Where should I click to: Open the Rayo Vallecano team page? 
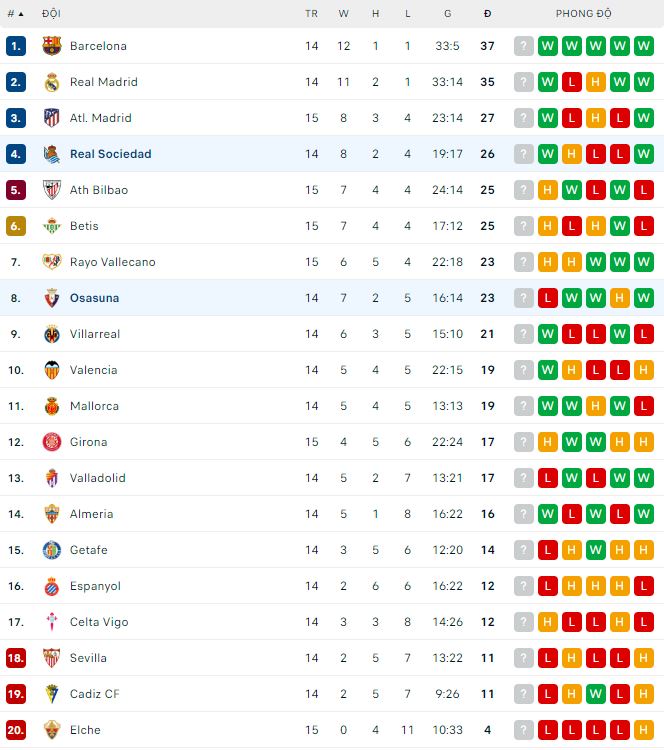pyautogui.click(x=112, y=262)
